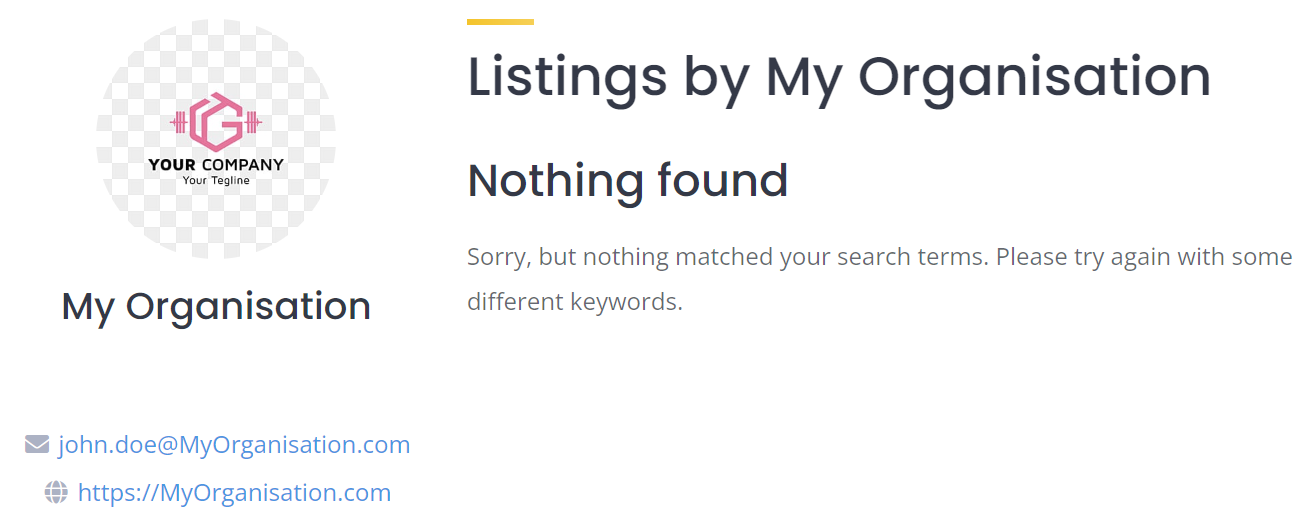1303x507 pixels.
Task: Visit the https://MyOrganisation.com website link
Action: click(234, 492)
